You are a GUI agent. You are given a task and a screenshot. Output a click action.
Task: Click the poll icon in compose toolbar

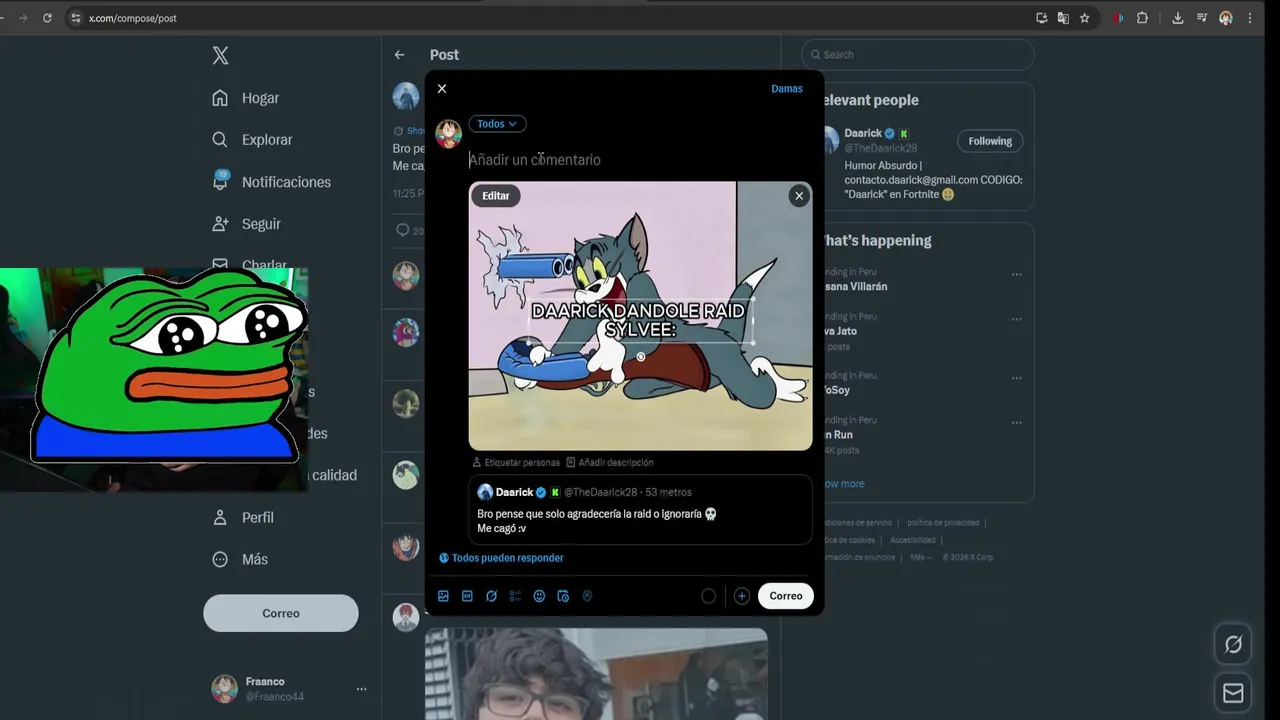pos(515,596)
